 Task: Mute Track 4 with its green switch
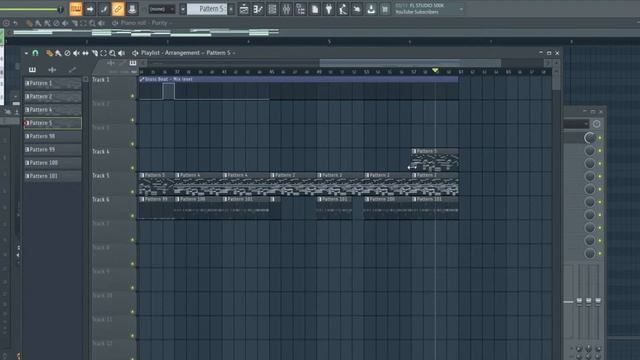click(x=132, y=168)
